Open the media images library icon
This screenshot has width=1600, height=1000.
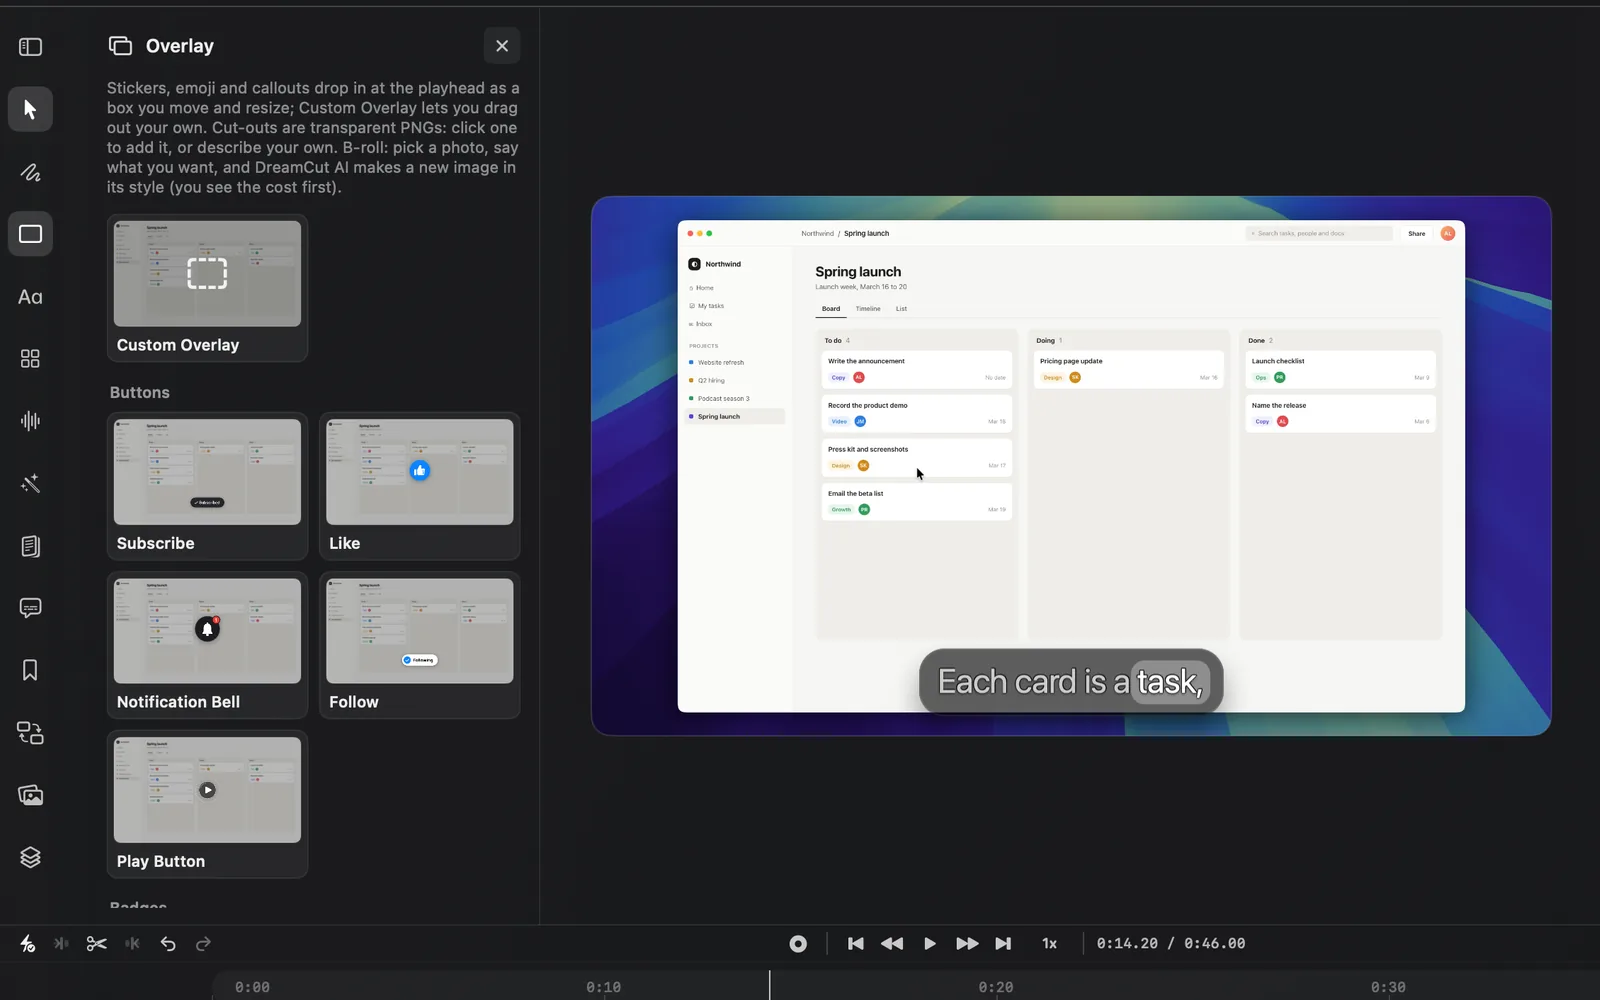[30, 795]
